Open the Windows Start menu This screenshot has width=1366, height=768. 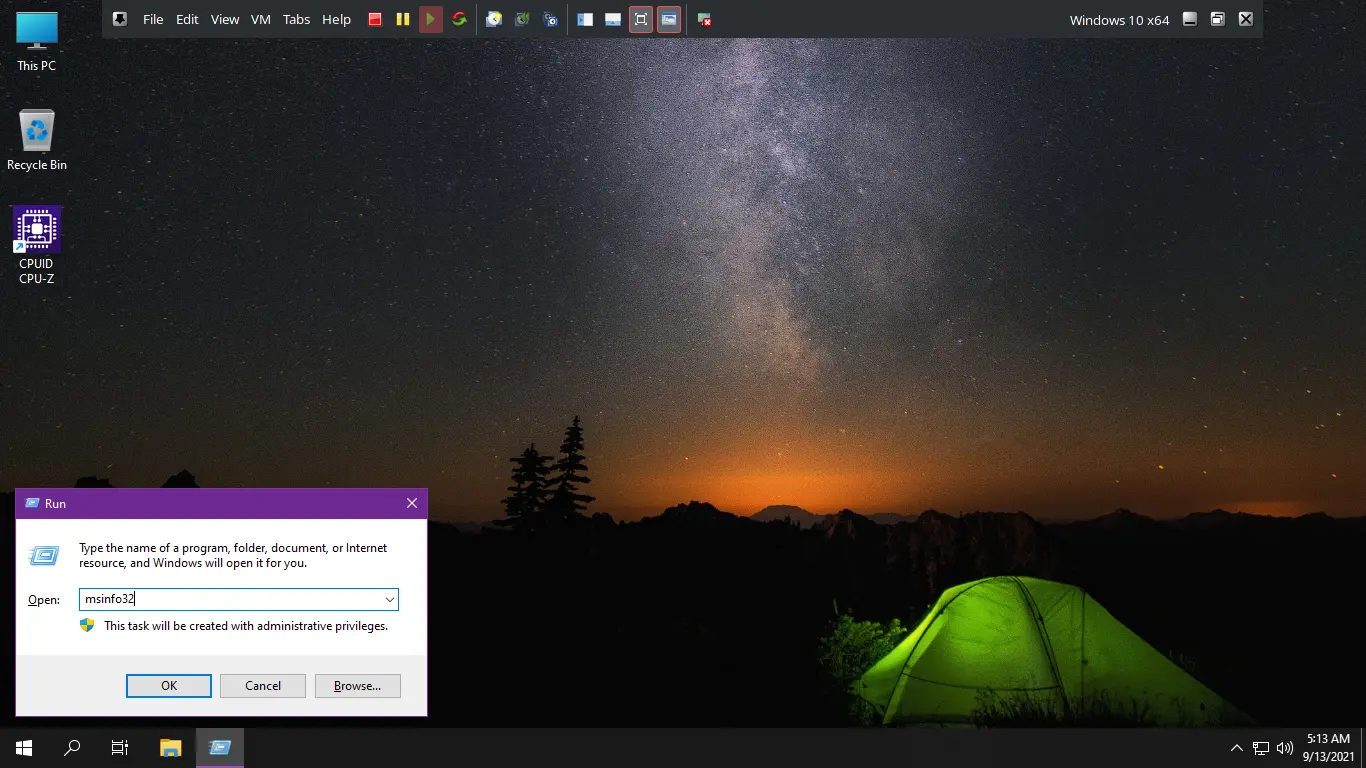[x=24, y=748]
